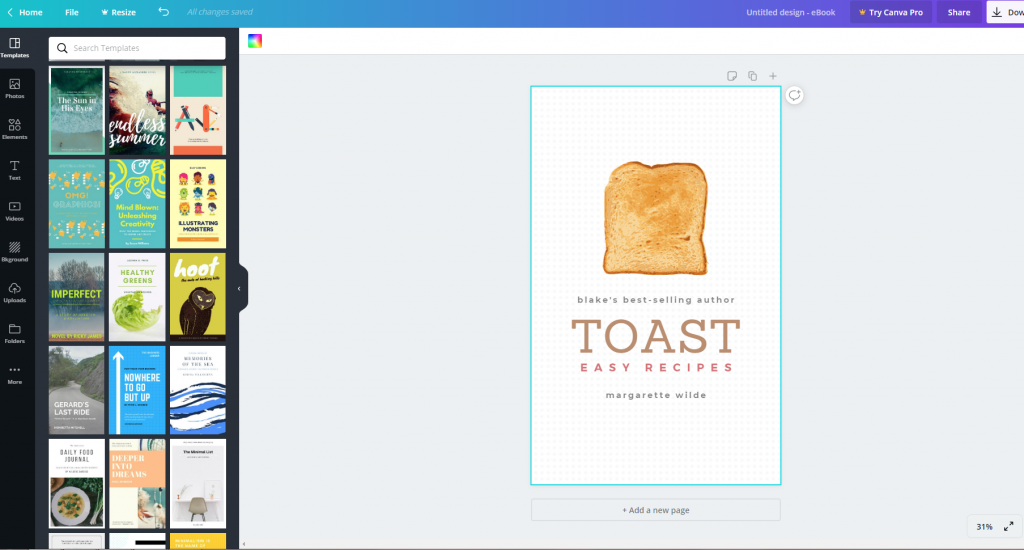1024x550 pixels.
Task: Click the duplicate page icon
Action: point(752,76)
